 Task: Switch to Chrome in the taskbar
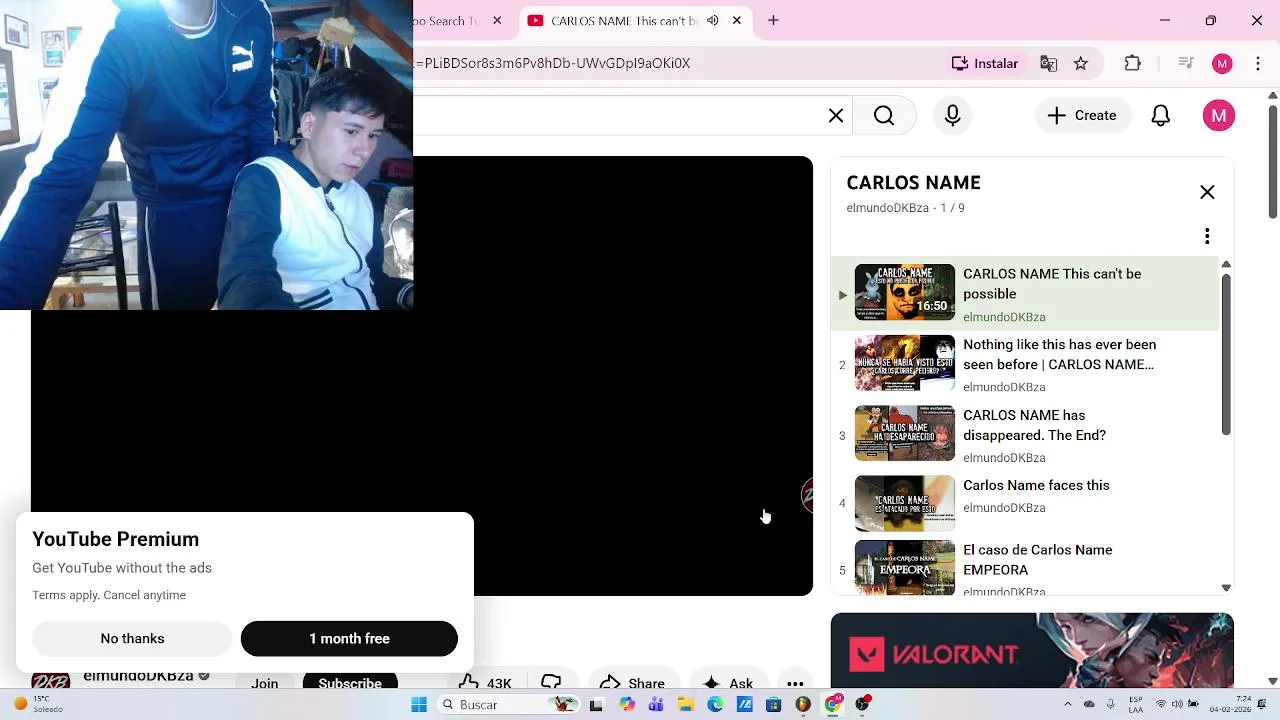(x=833, y=705)
